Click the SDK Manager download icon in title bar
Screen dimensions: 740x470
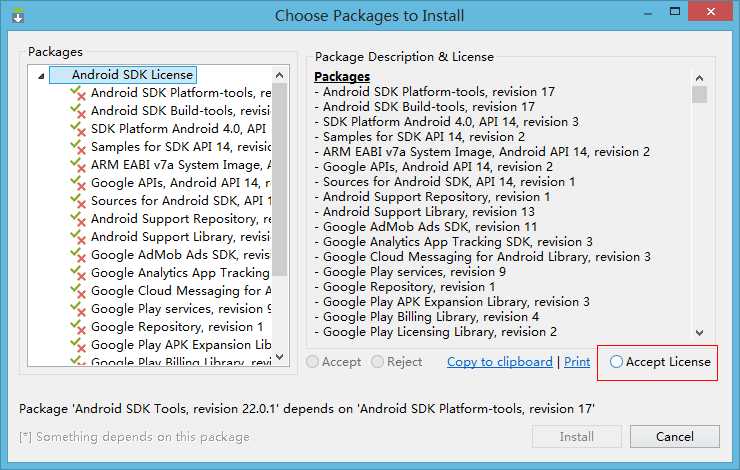coord(18,16)
